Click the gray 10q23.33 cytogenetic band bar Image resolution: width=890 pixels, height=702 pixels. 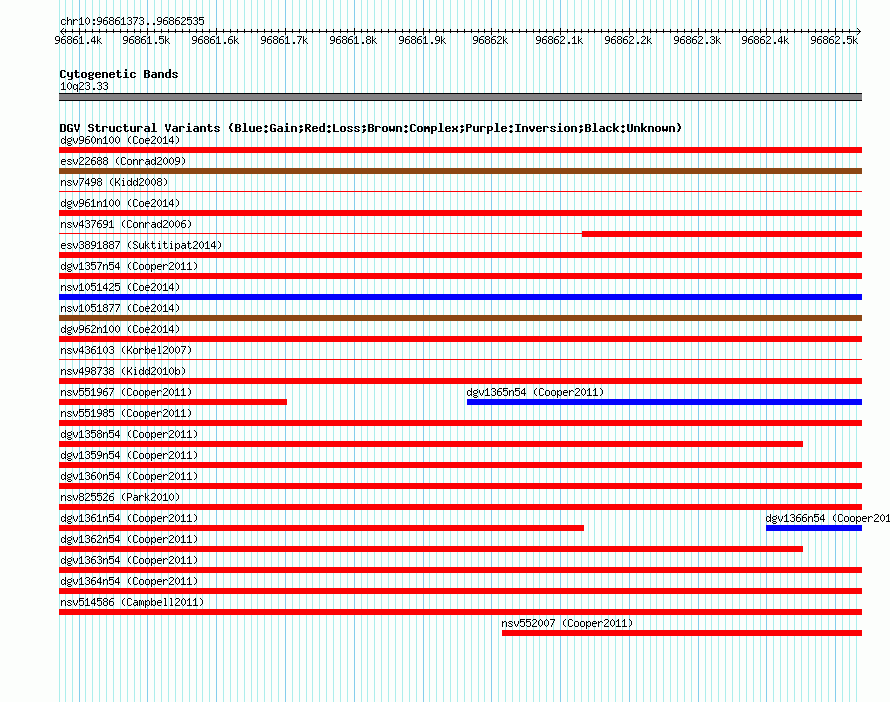pos(460,97)
